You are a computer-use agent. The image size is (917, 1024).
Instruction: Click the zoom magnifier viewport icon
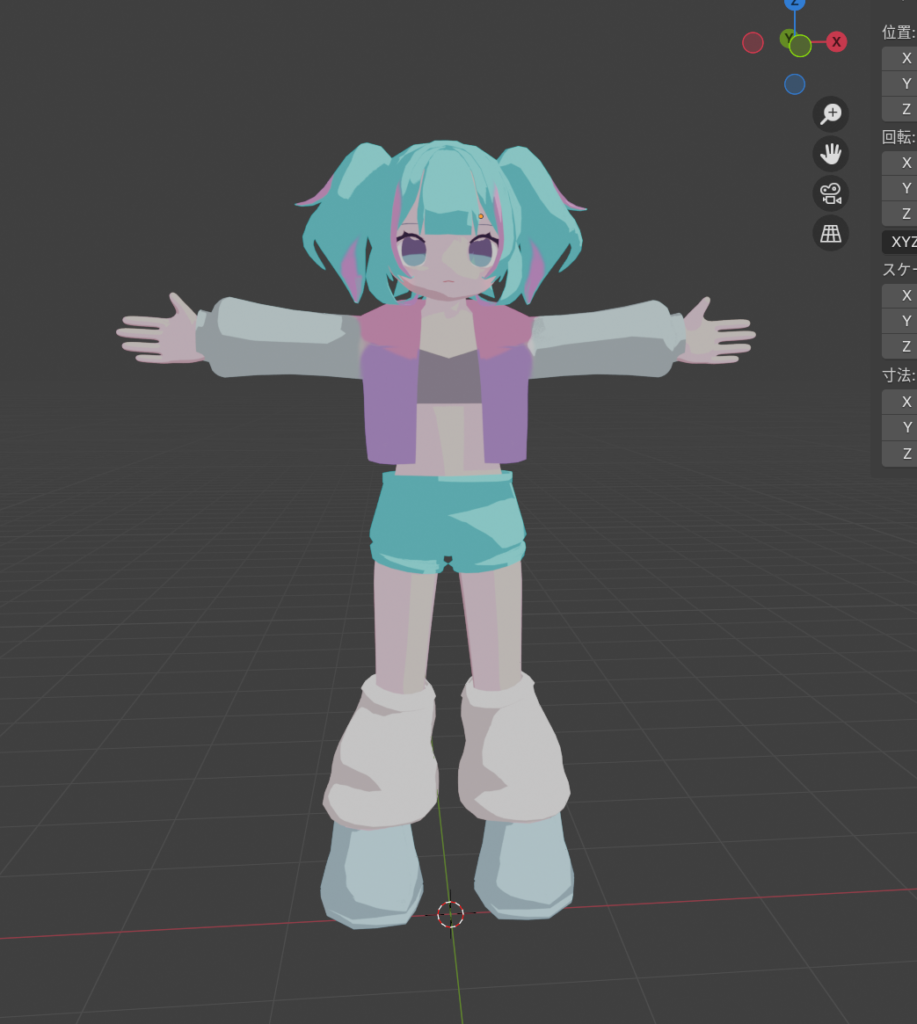[x=830, y=114]
